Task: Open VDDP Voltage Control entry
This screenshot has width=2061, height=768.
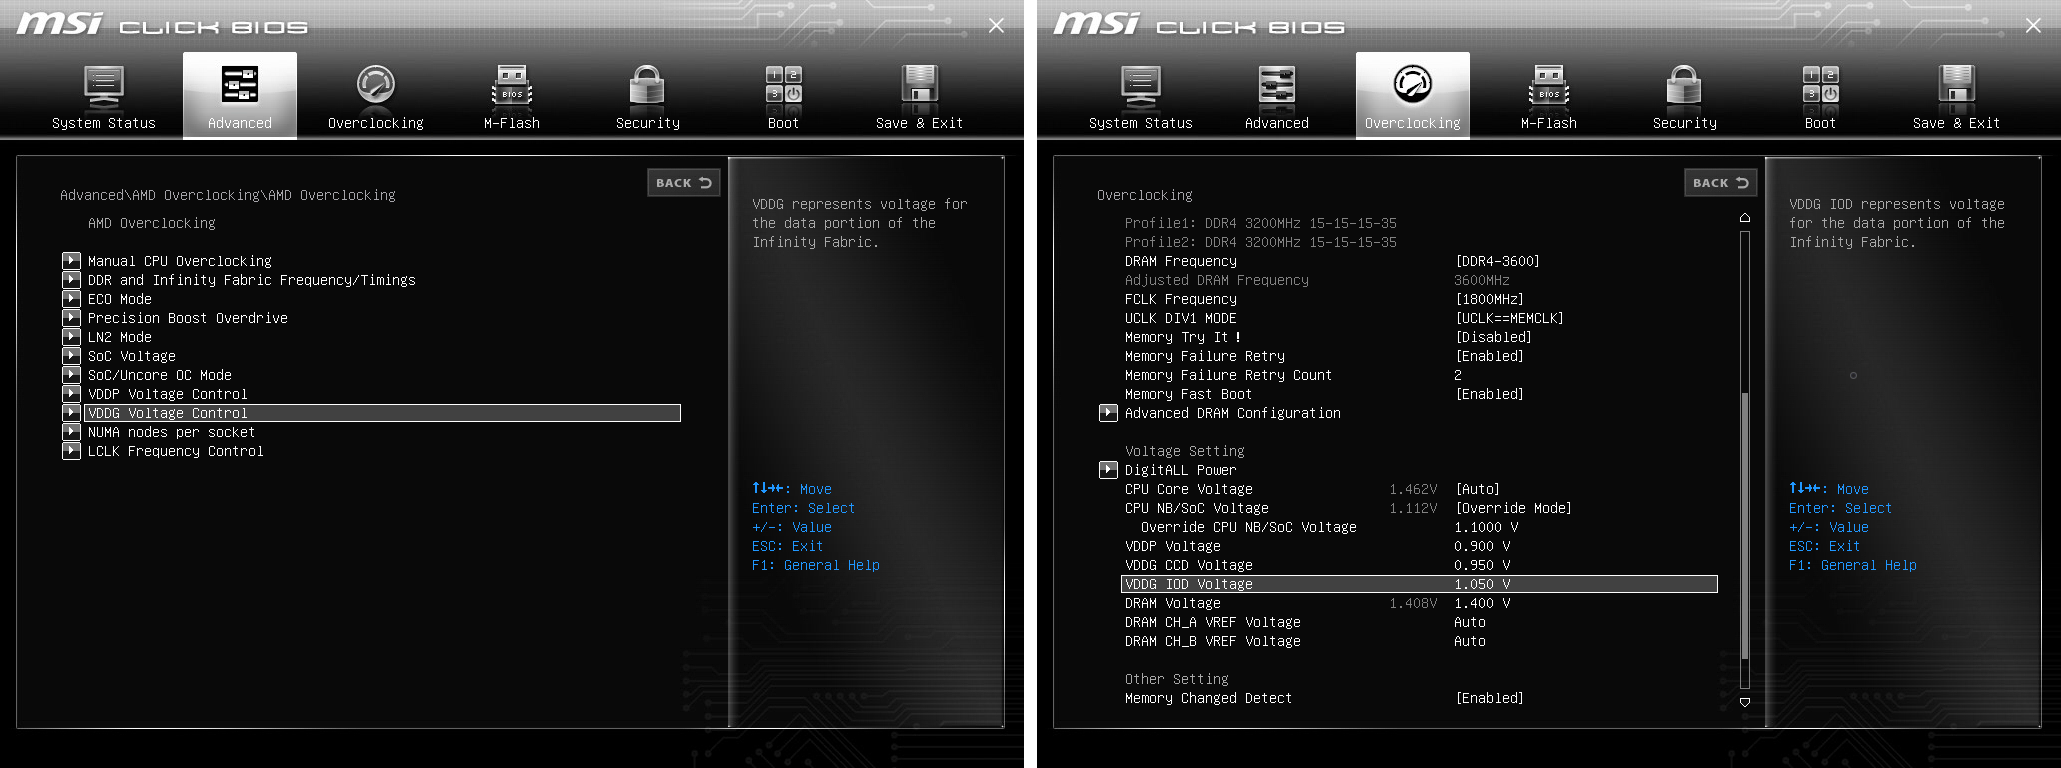Action: point(168,394)
